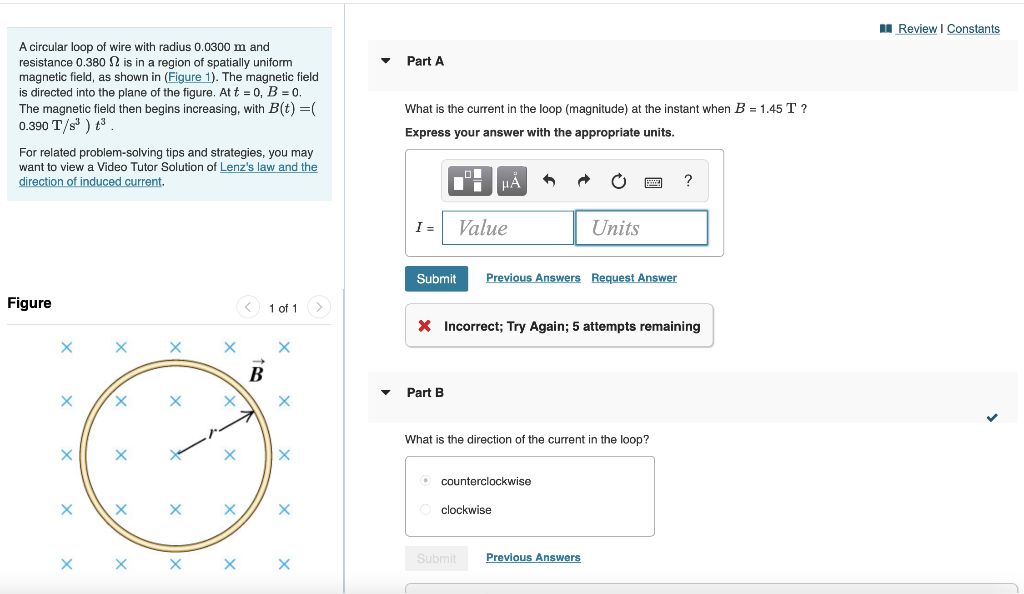The width and height of the screenshot is (1024, 594).
Task: Select the counterclockwise radio button
Action: point(425,480)
